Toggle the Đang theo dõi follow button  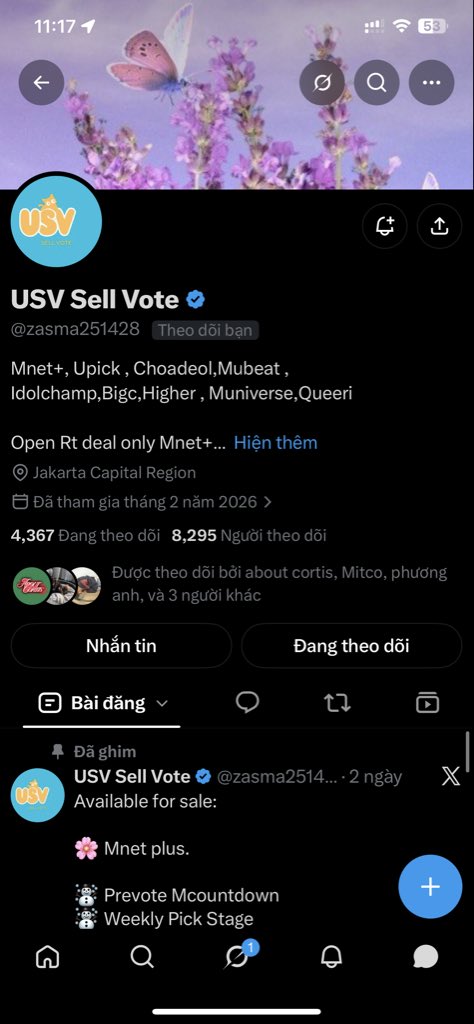[x=351, y=646]
